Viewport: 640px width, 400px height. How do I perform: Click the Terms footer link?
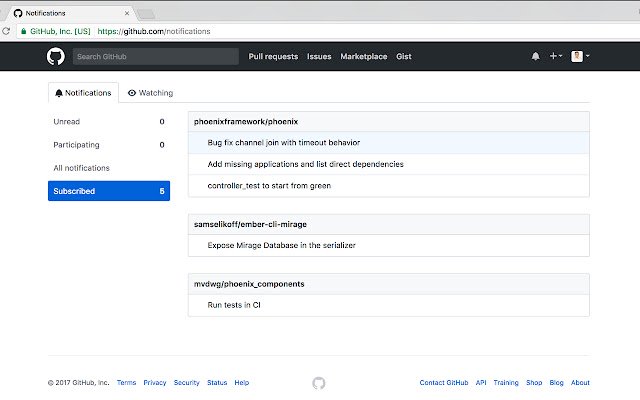[127, 382]
